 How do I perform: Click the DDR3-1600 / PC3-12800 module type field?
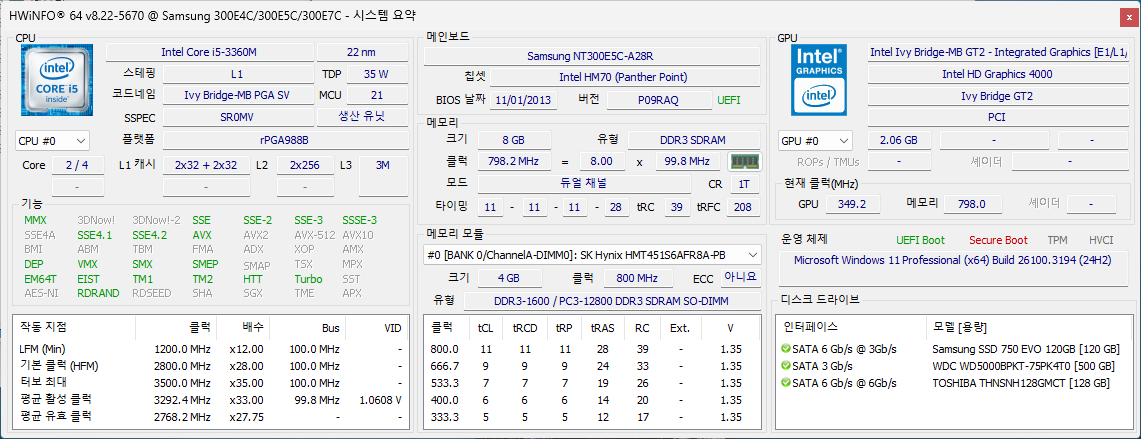click(611, 301)
